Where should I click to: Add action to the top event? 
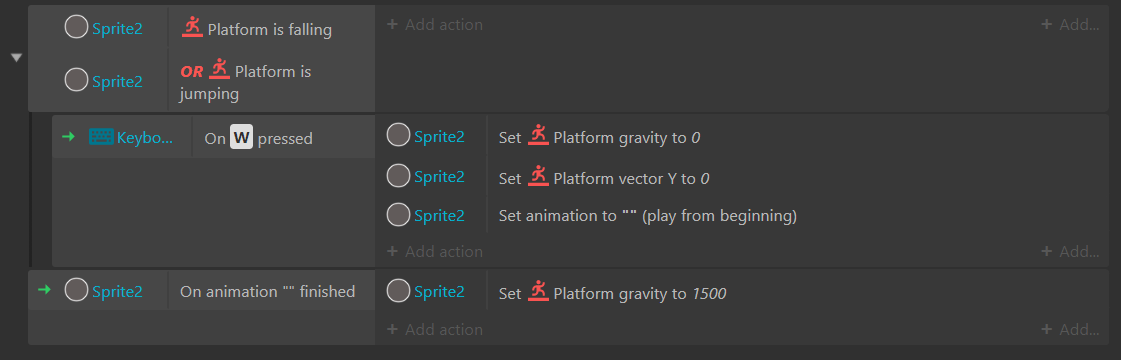click(435, 25)
